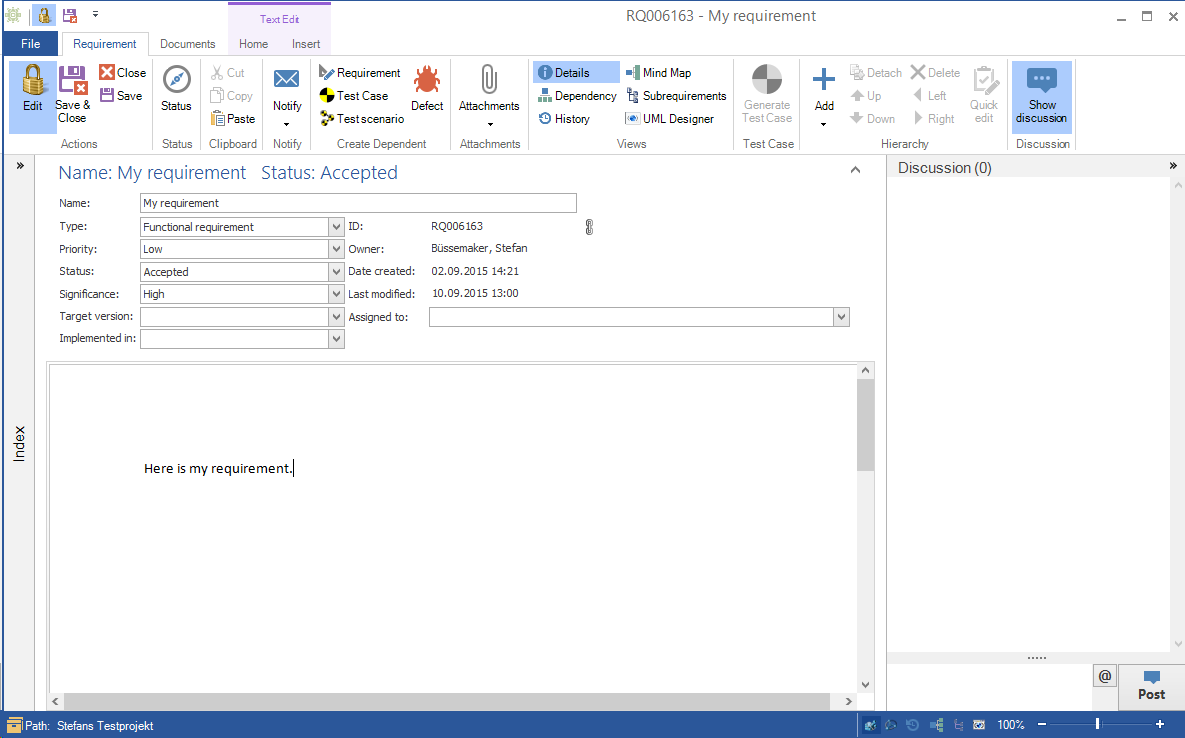Toggle the Show discussion panel button
Viewport: 1185px width, 738px height.
(1041, 96)
